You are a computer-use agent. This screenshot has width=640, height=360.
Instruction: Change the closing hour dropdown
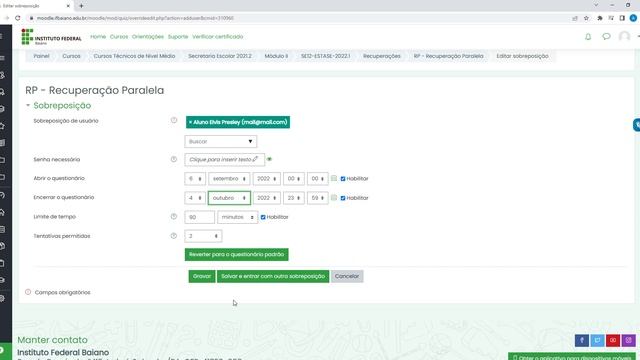pyautogui.click(x=294, y=198)
